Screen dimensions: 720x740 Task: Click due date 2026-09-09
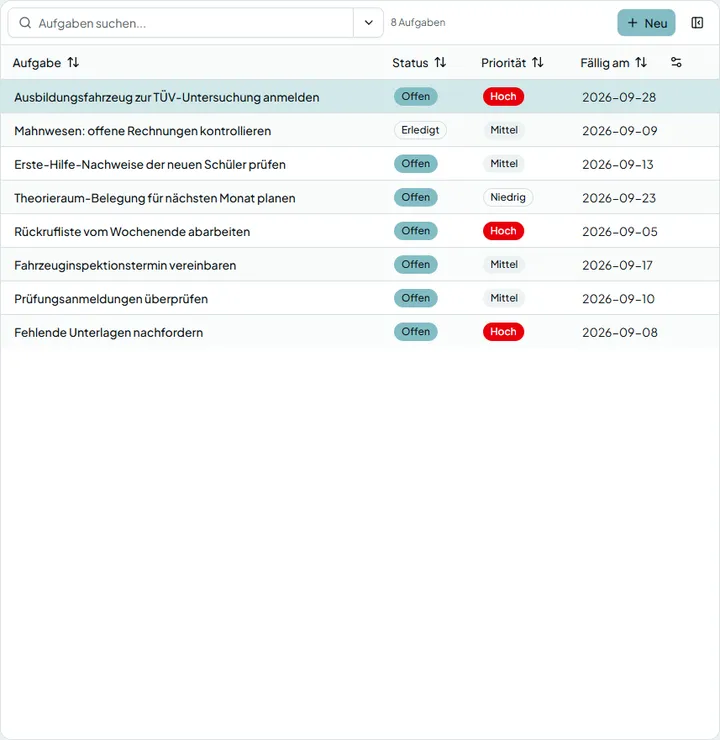[620, 131]
